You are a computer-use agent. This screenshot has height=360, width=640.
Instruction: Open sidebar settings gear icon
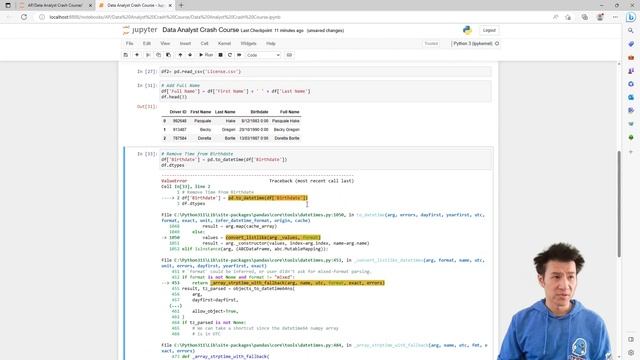(x=631, y=353)
